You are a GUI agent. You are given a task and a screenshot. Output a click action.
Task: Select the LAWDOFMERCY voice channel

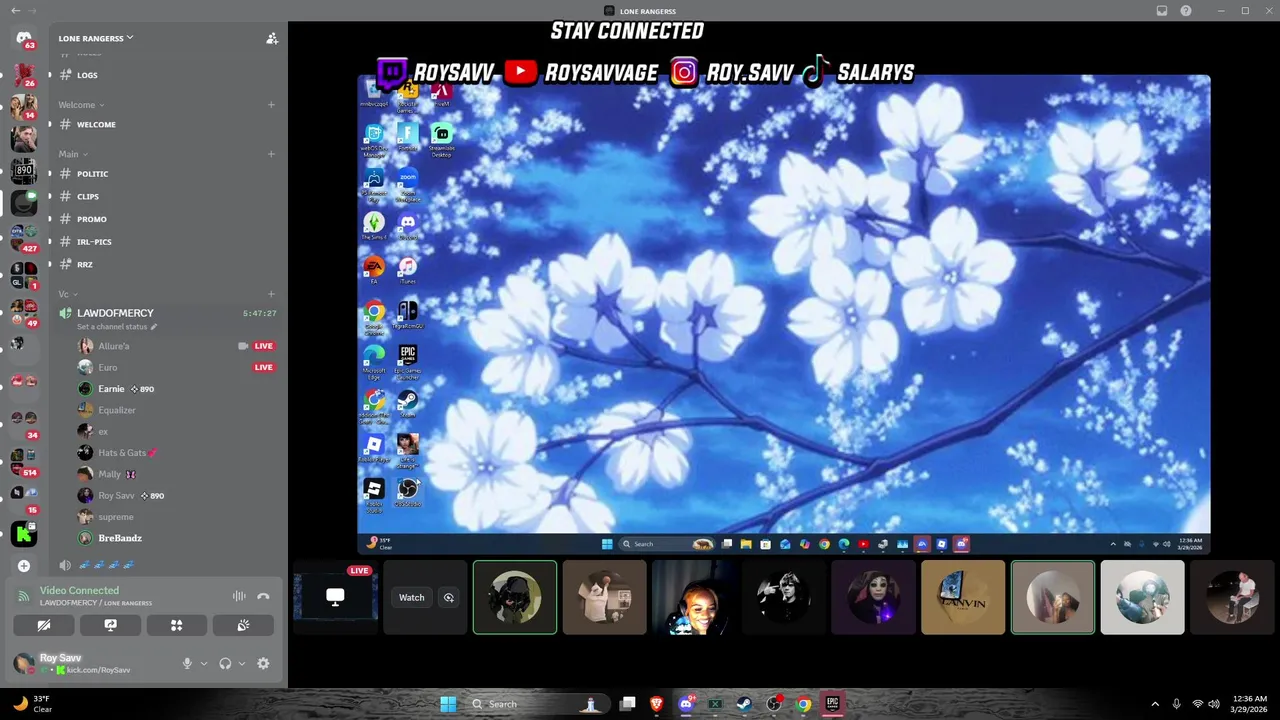point(115,313)
